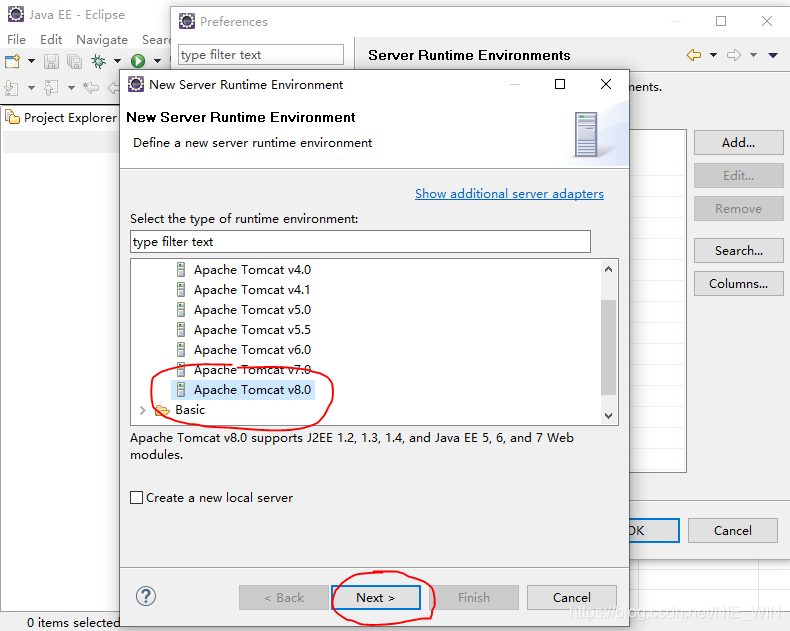790x631 pixels.
Task: Click Cancel in New Server Runtime dialog
Action: (572, 598)
